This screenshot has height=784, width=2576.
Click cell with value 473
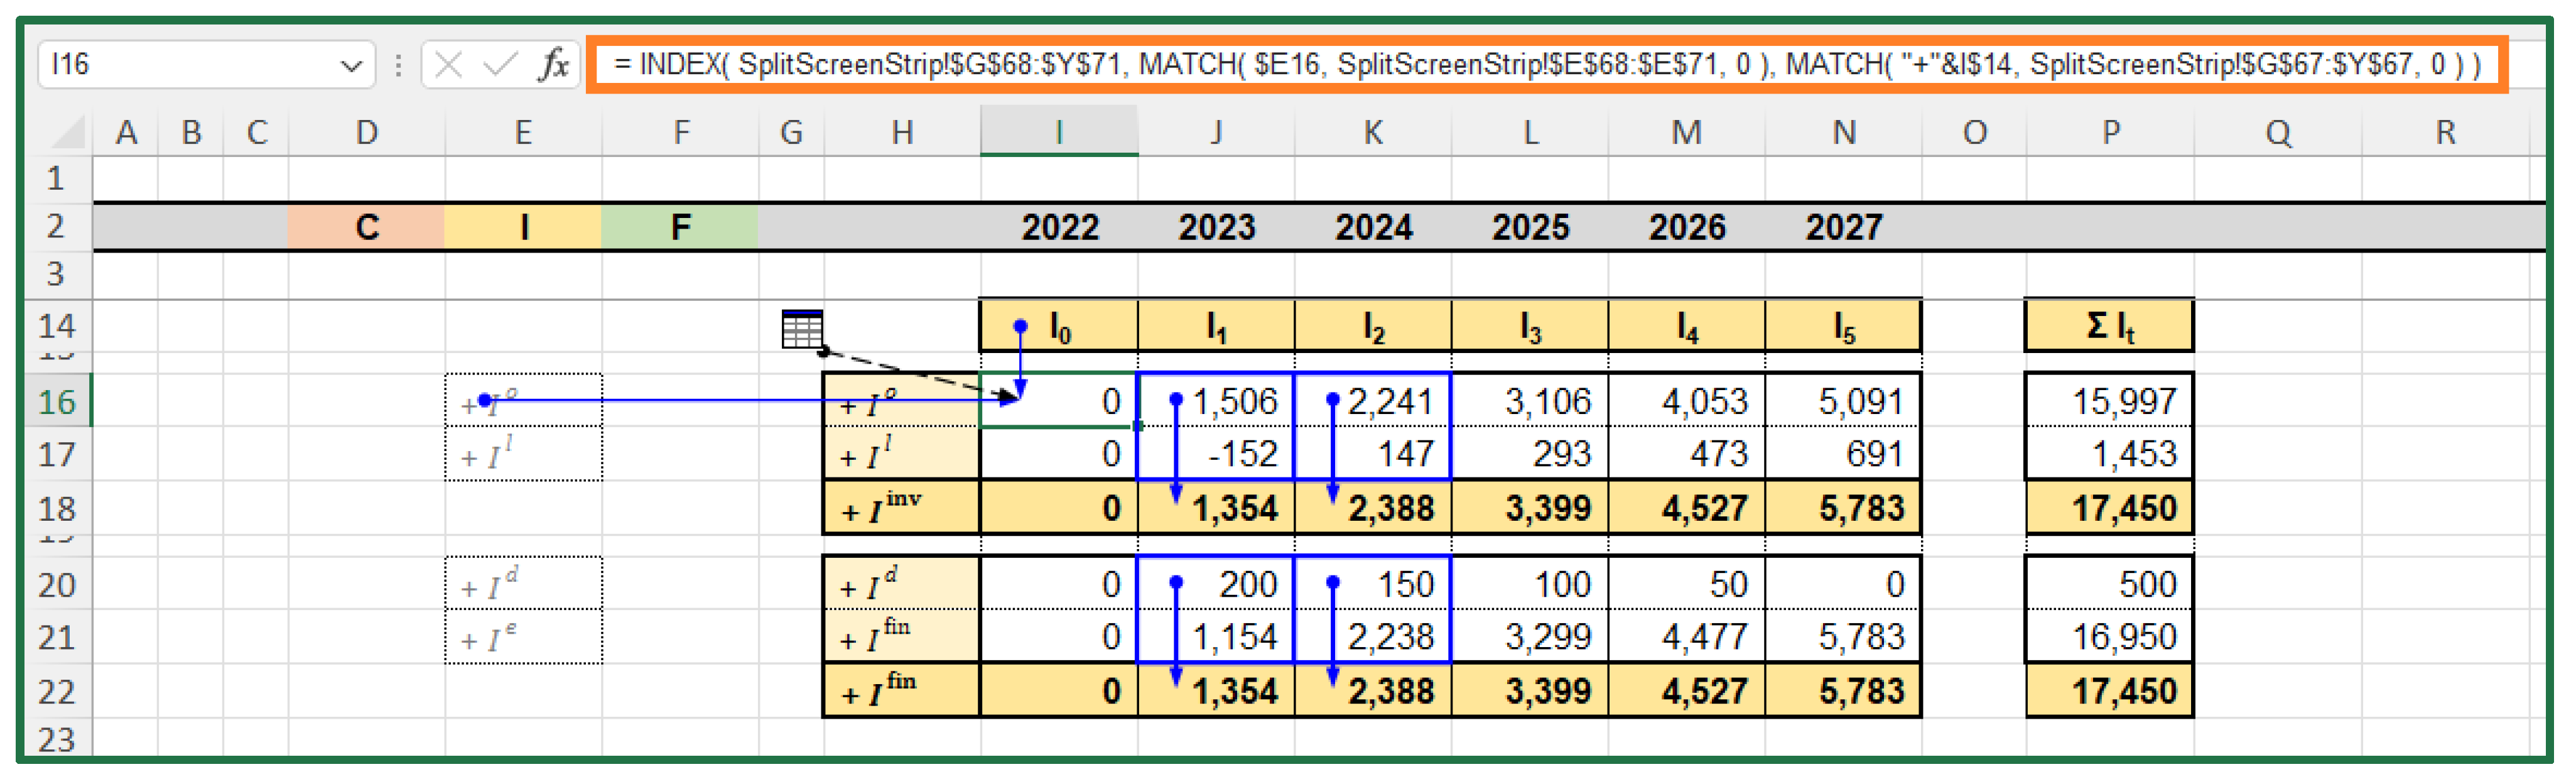coord(1687,454)
